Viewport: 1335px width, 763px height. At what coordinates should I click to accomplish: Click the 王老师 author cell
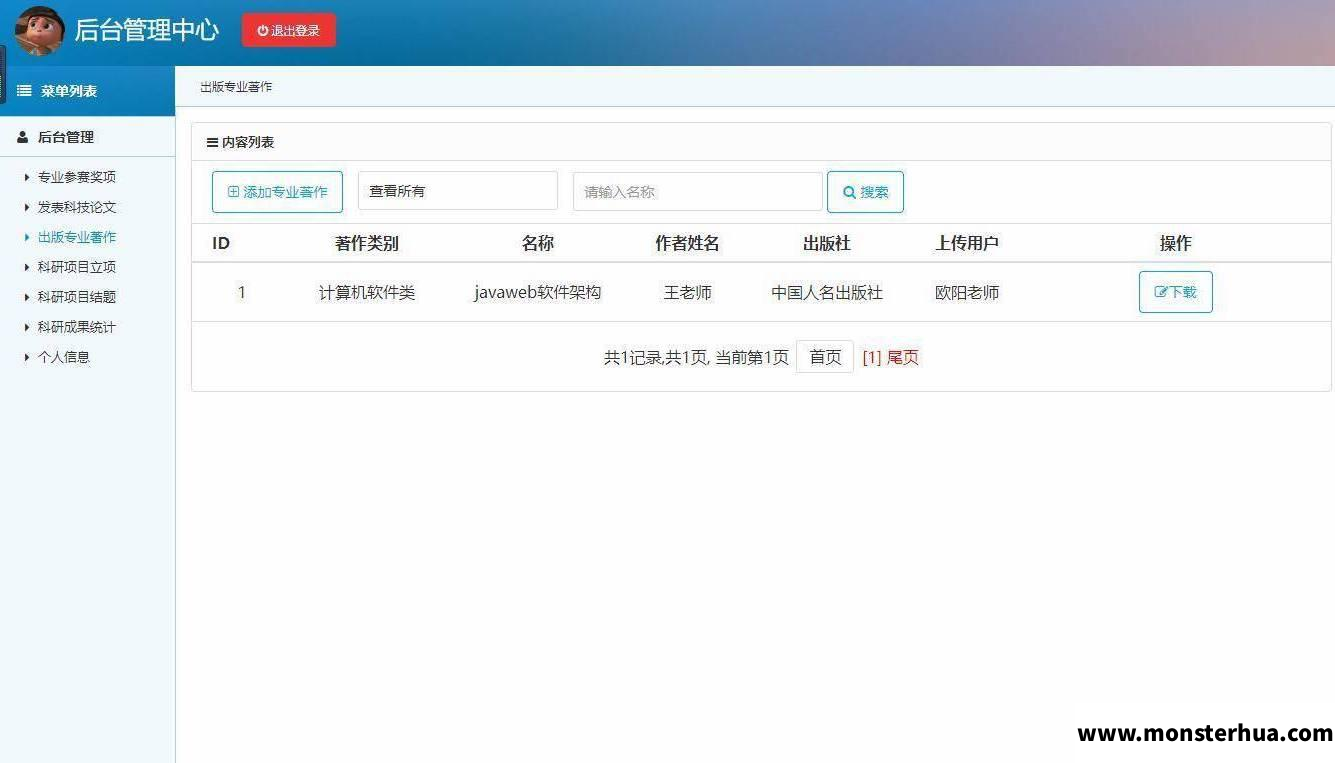(688, 293)
